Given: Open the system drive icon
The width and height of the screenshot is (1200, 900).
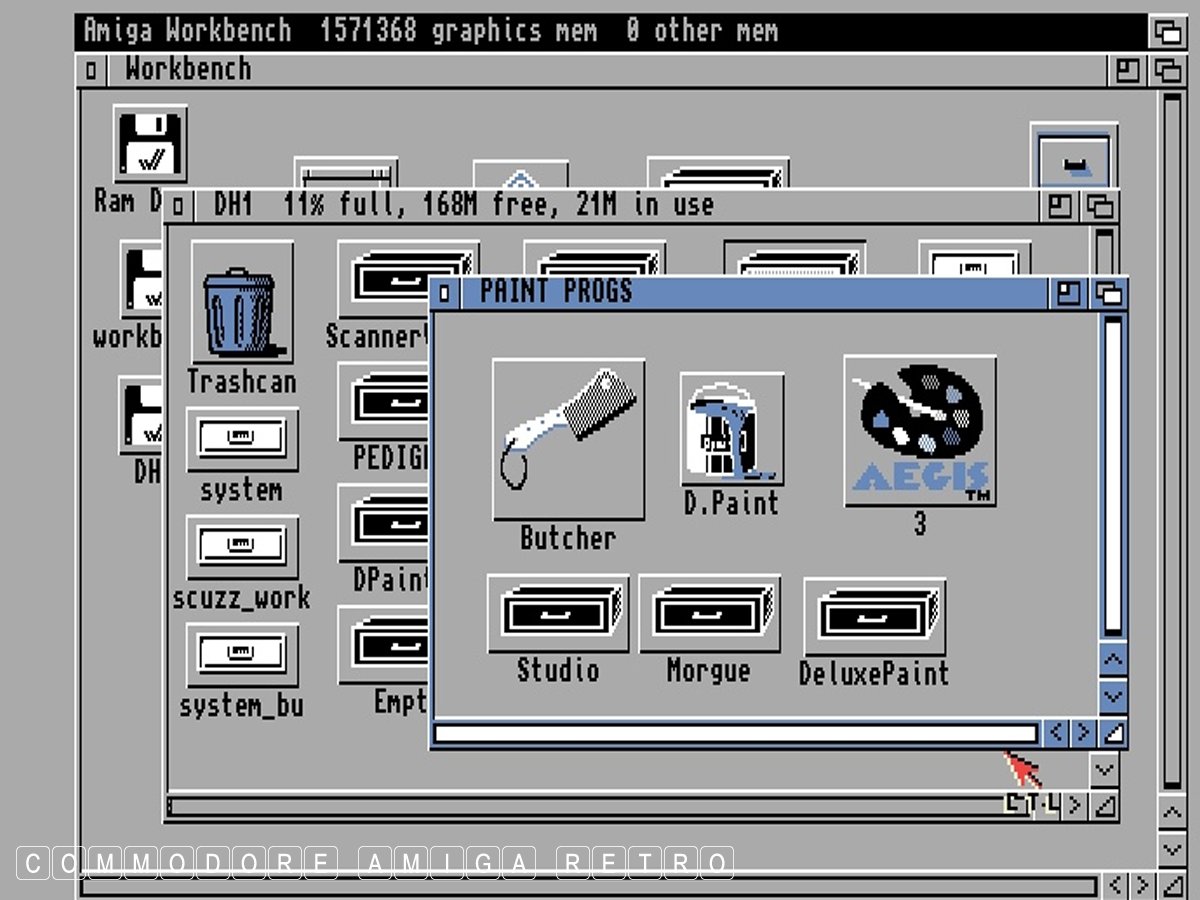Looking at the screenshot, I should tap(242, 439).
